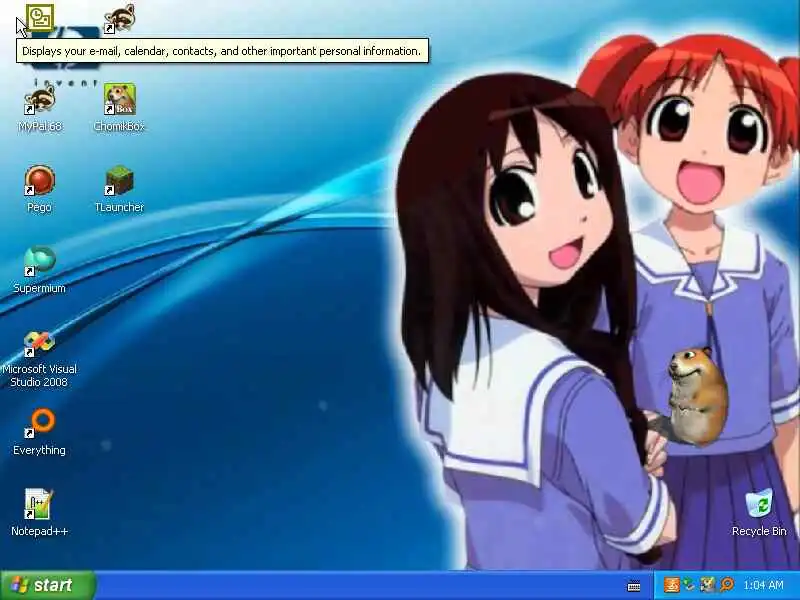Click the 1:04 AM taskbar clock

pos(763,585)
